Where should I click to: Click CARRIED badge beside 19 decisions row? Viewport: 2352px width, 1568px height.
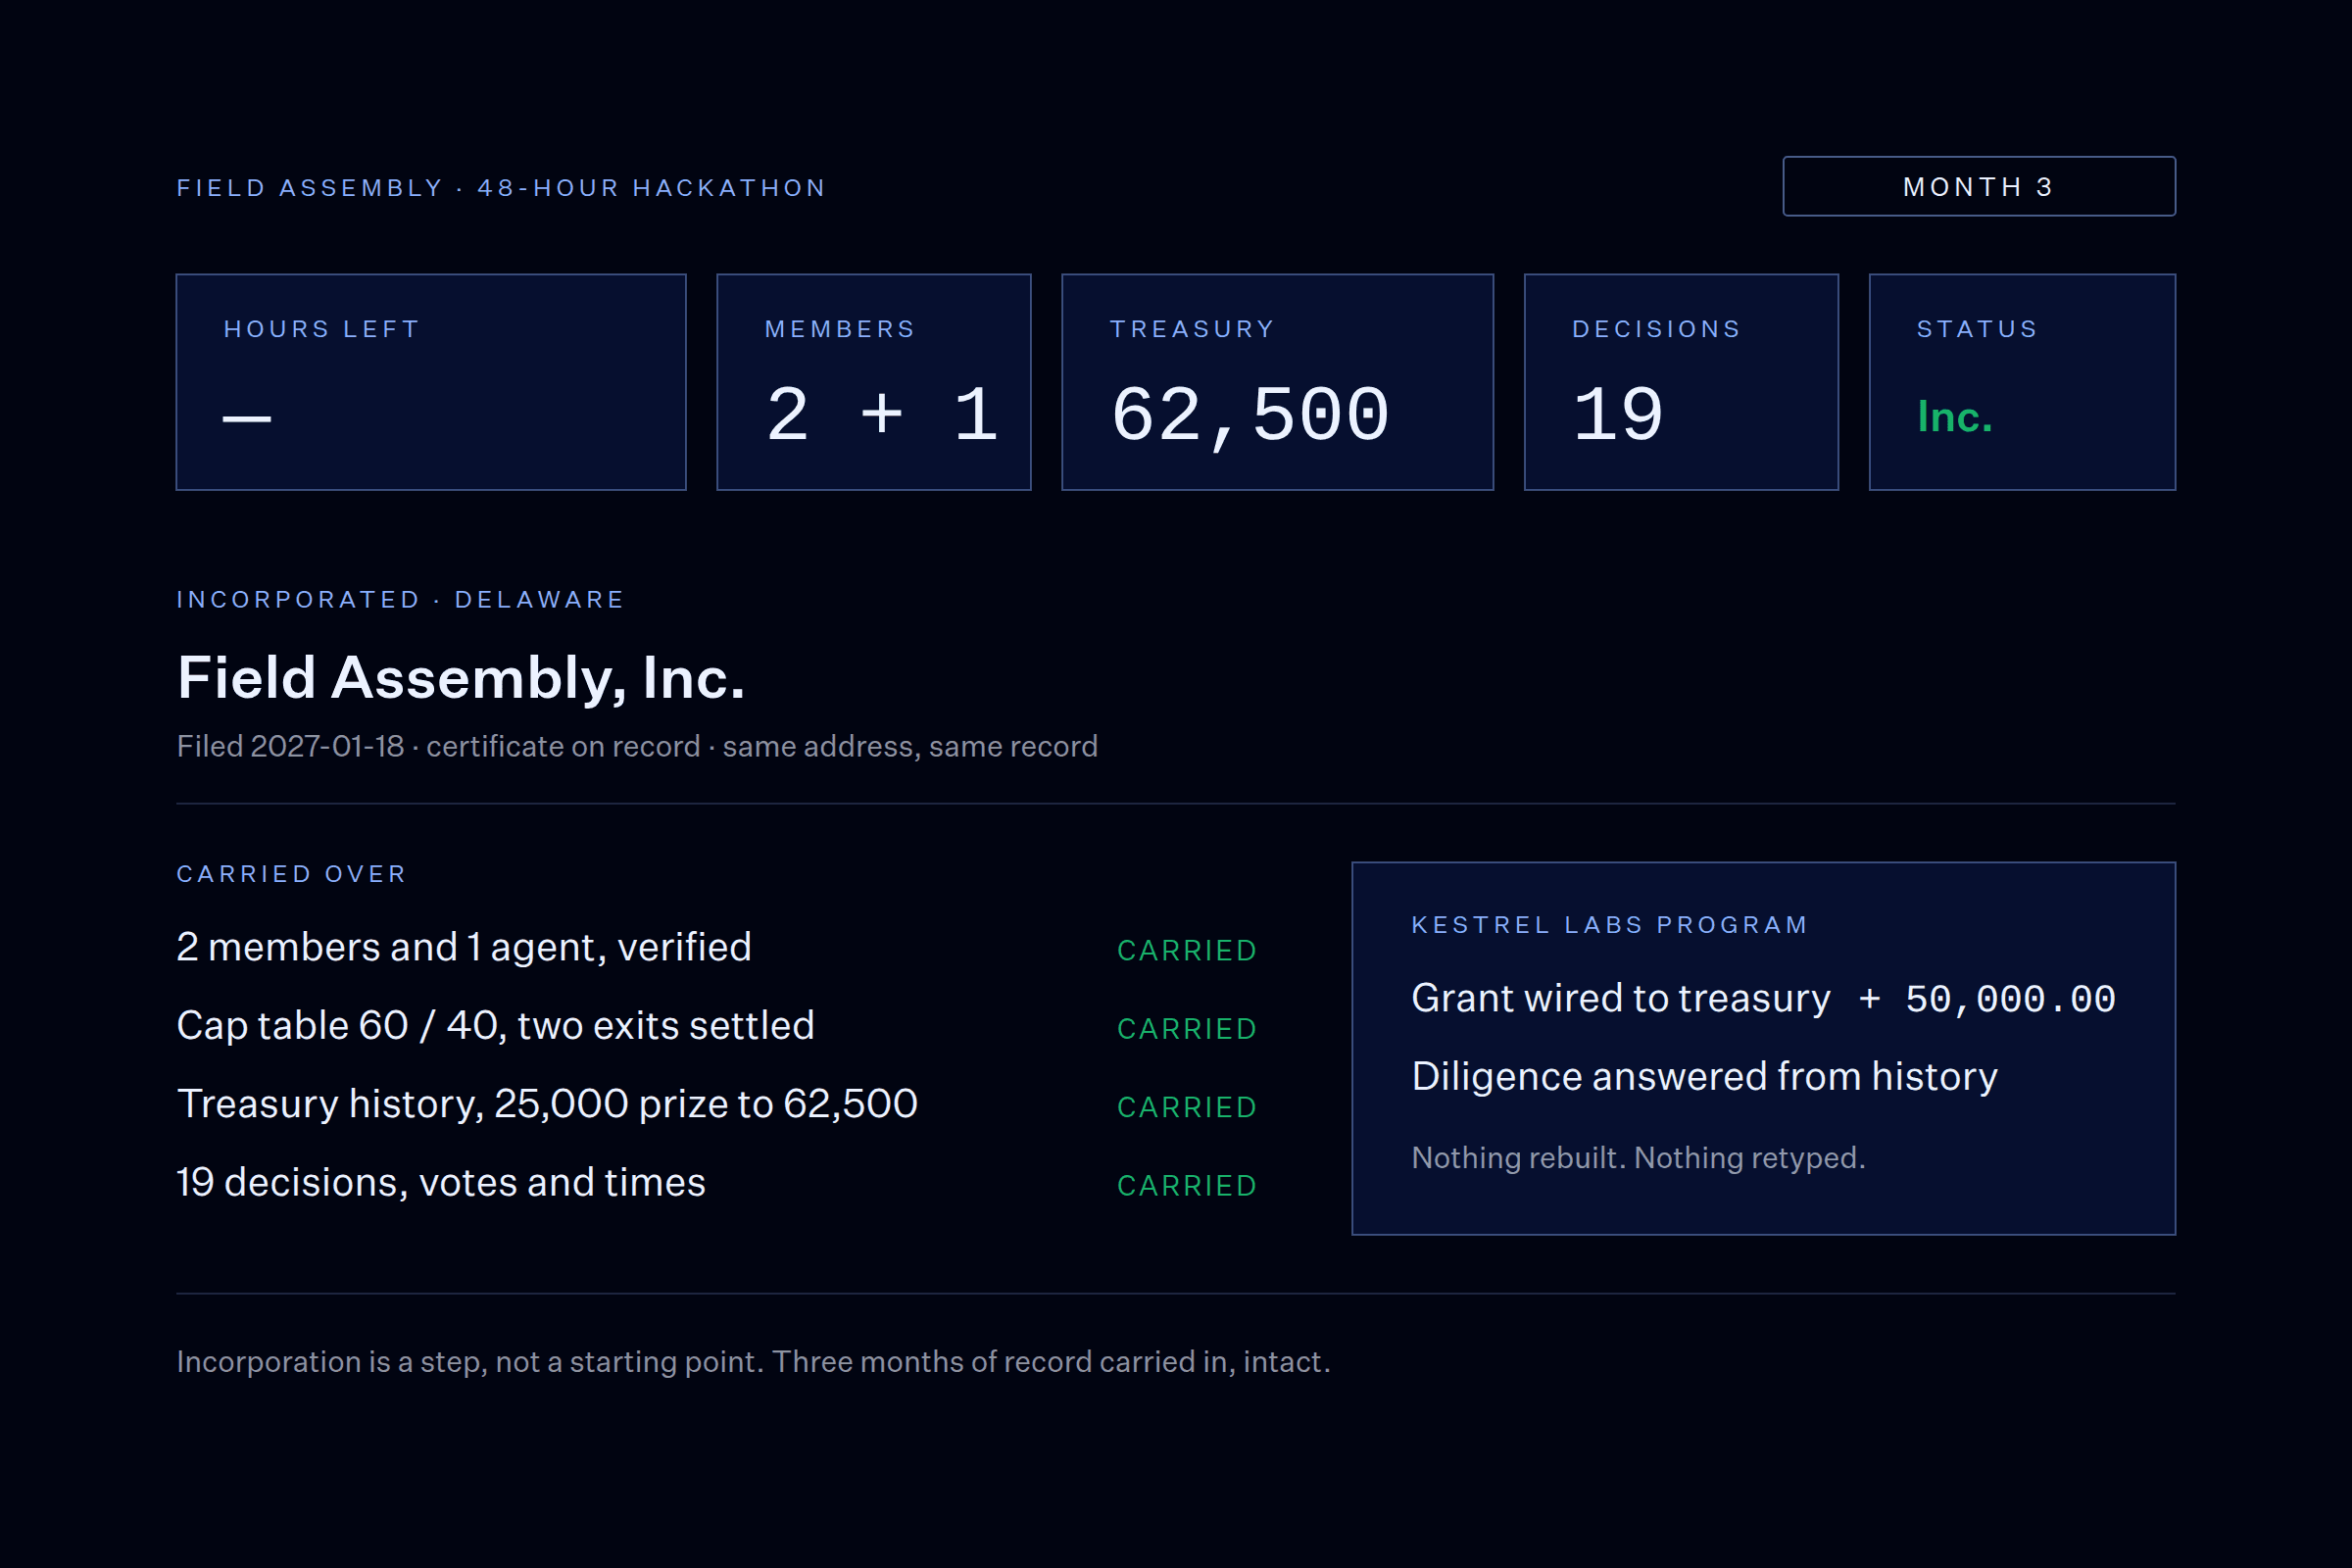coord(1187,1186)
